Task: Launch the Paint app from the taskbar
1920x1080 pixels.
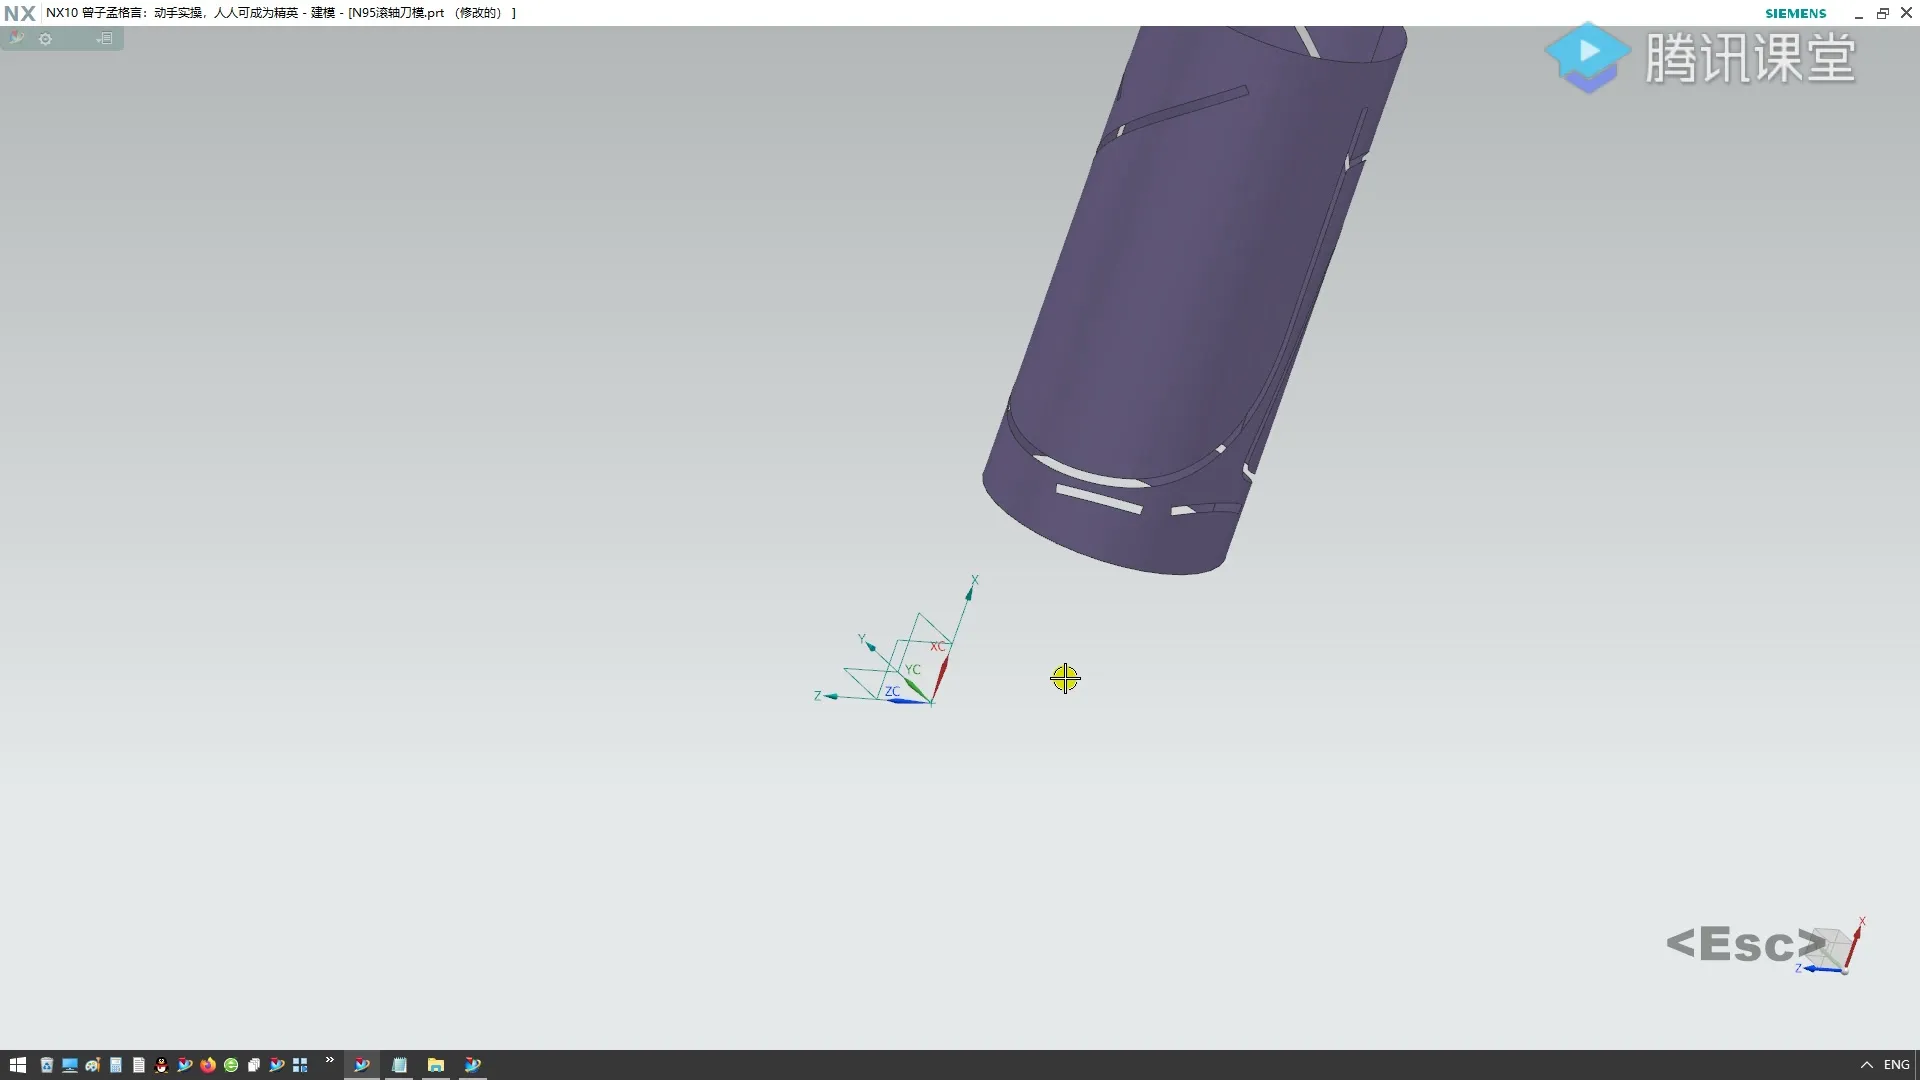Action: pos(93,1065)
